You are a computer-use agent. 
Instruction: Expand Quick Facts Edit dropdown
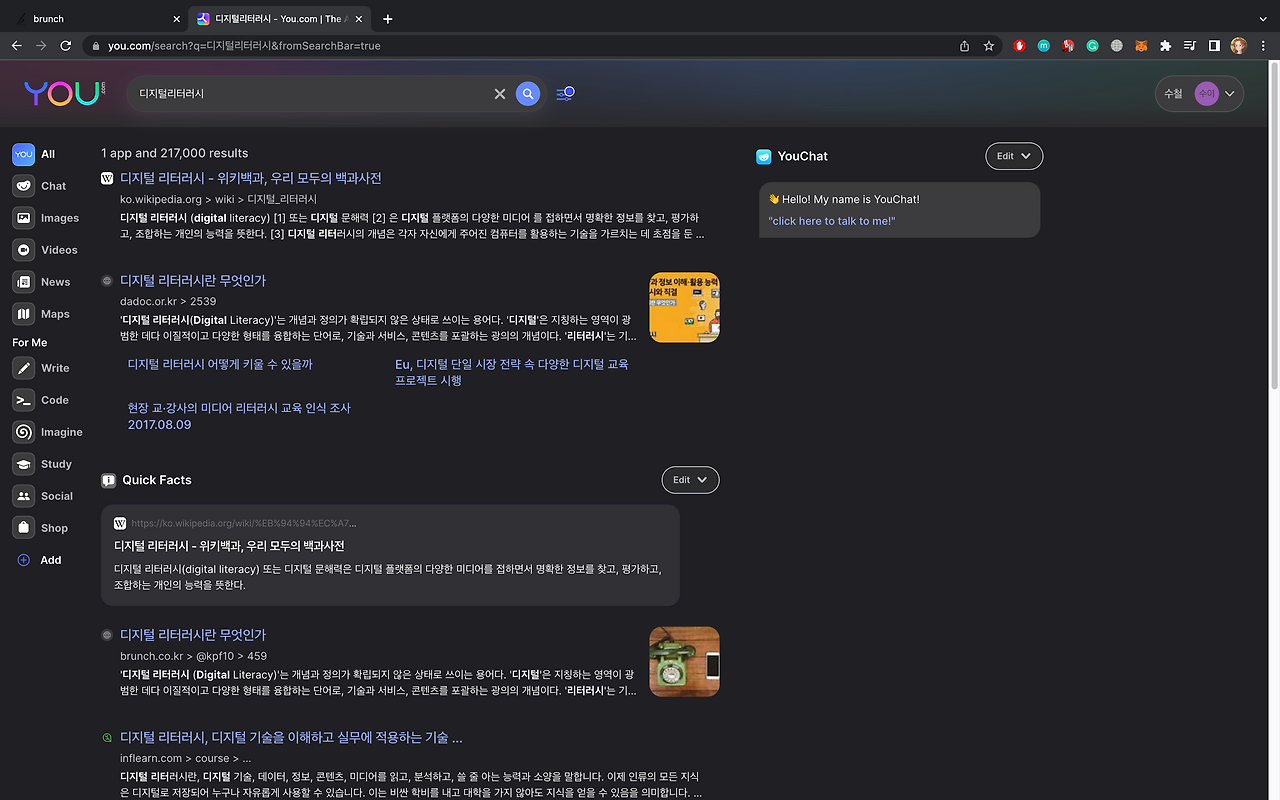tap(690, 480)
